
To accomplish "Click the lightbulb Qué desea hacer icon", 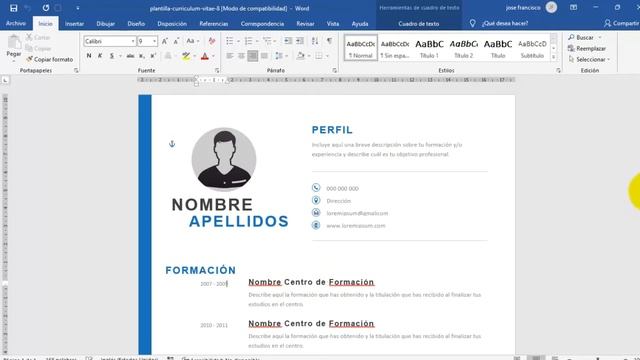I will [472, 24].
